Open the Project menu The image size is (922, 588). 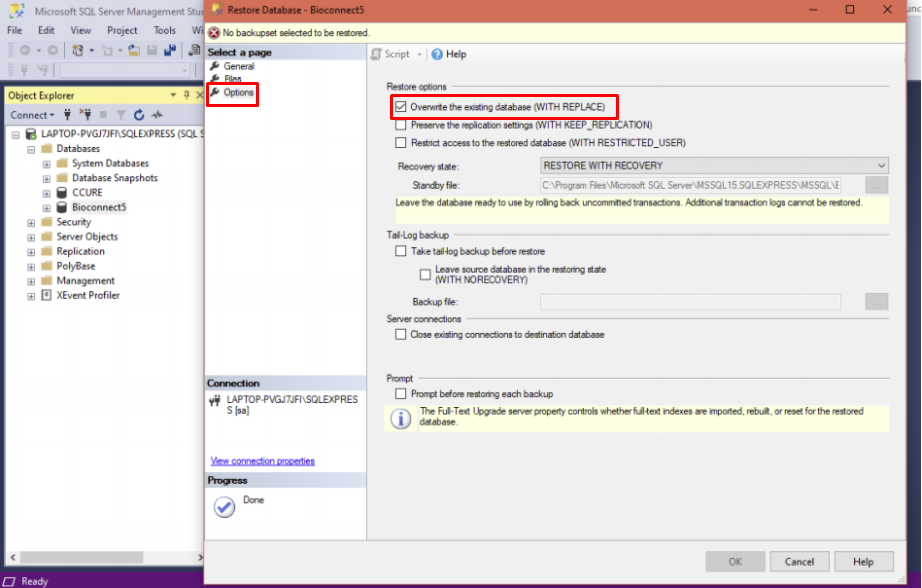[122, 30]
